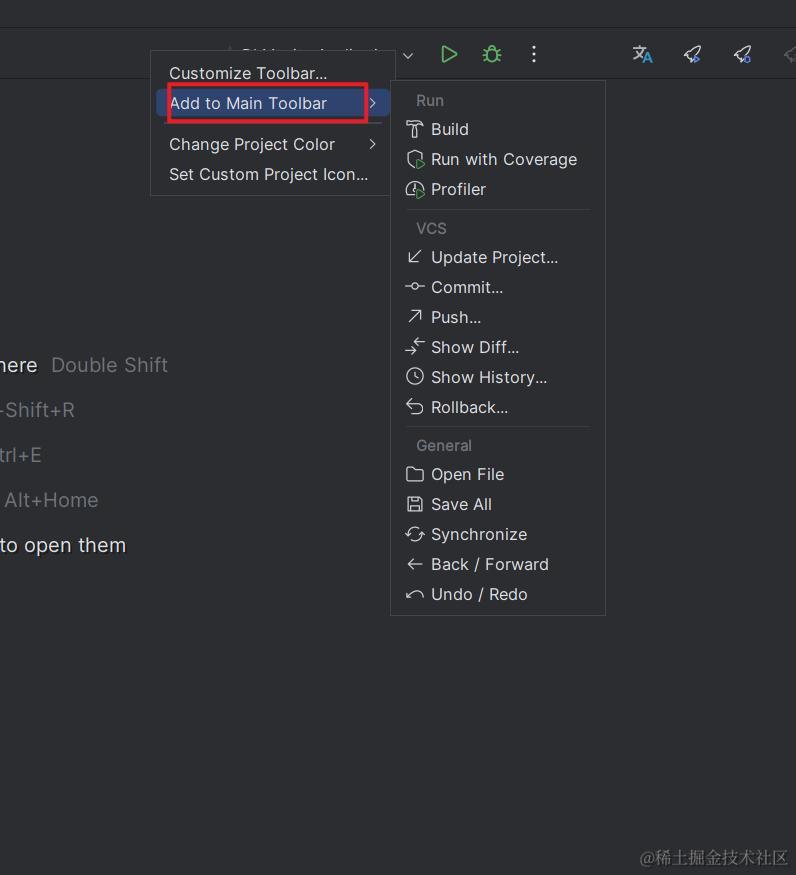The width and height of the screenshot is (796, 875).
Task: Click the Back left arrow icon
Action: tap(415, 565)
